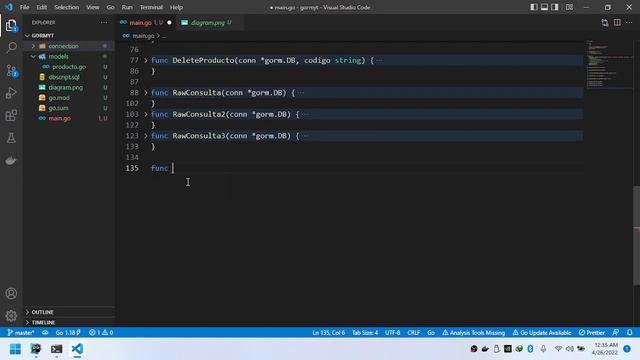The height and width of the screenshot is (360, 640).
Task: Open the Terminal menu
Action: 151,7
